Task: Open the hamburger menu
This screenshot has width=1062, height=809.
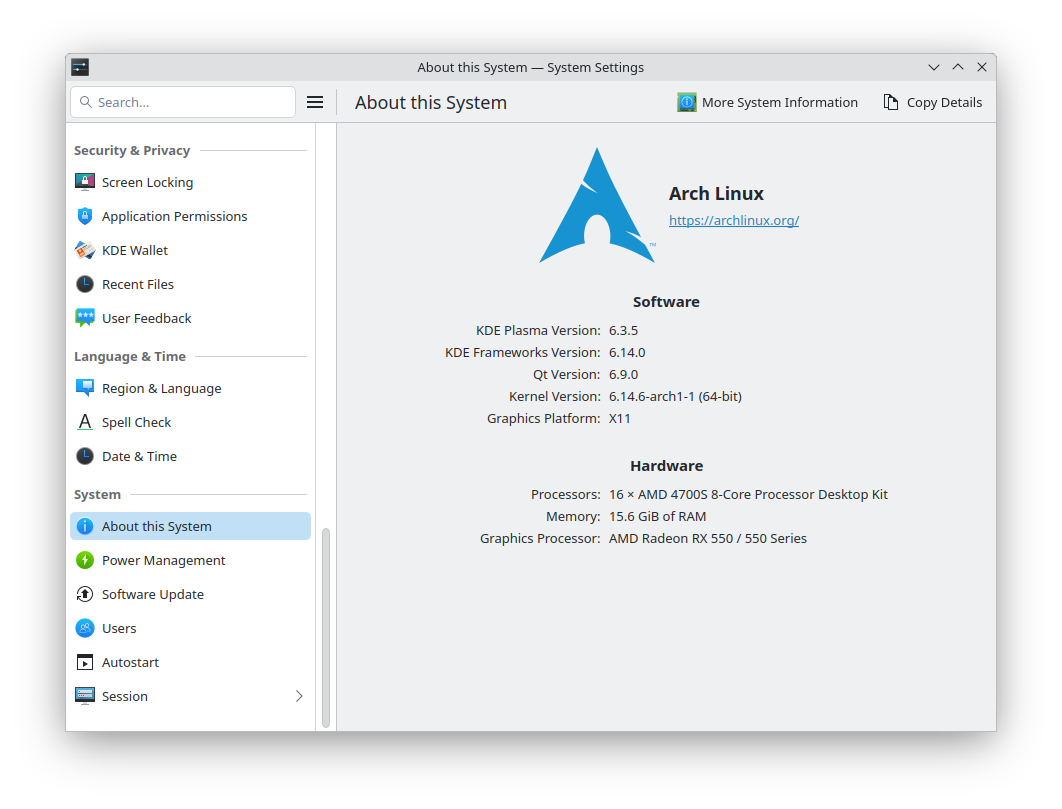Action: click(315, 102)
